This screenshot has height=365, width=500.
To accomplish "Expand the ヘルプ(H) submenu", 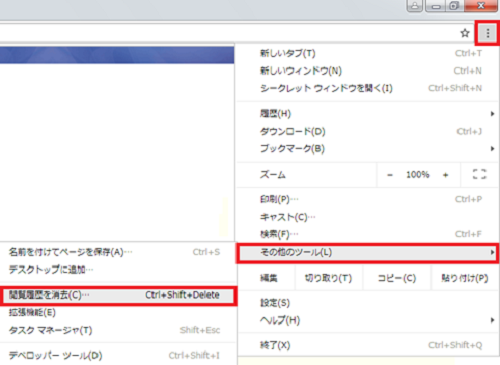I will point(367,320).
